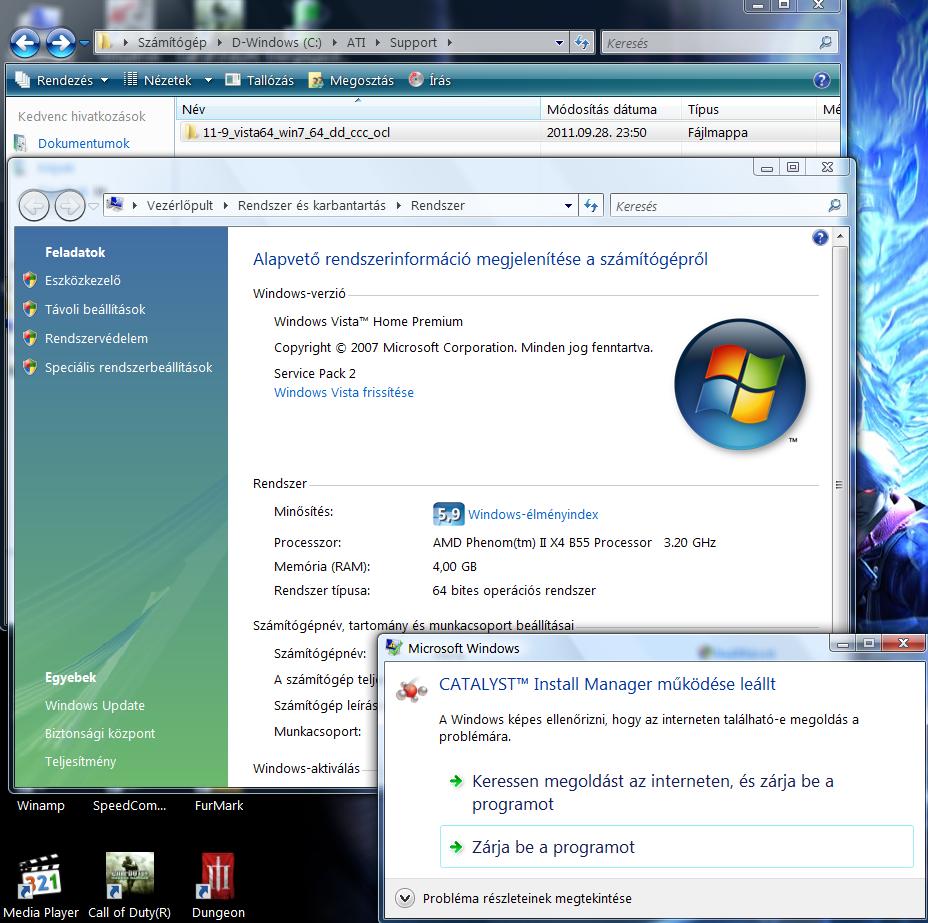Select SpeedCom... desktop shortcut label

129,806
